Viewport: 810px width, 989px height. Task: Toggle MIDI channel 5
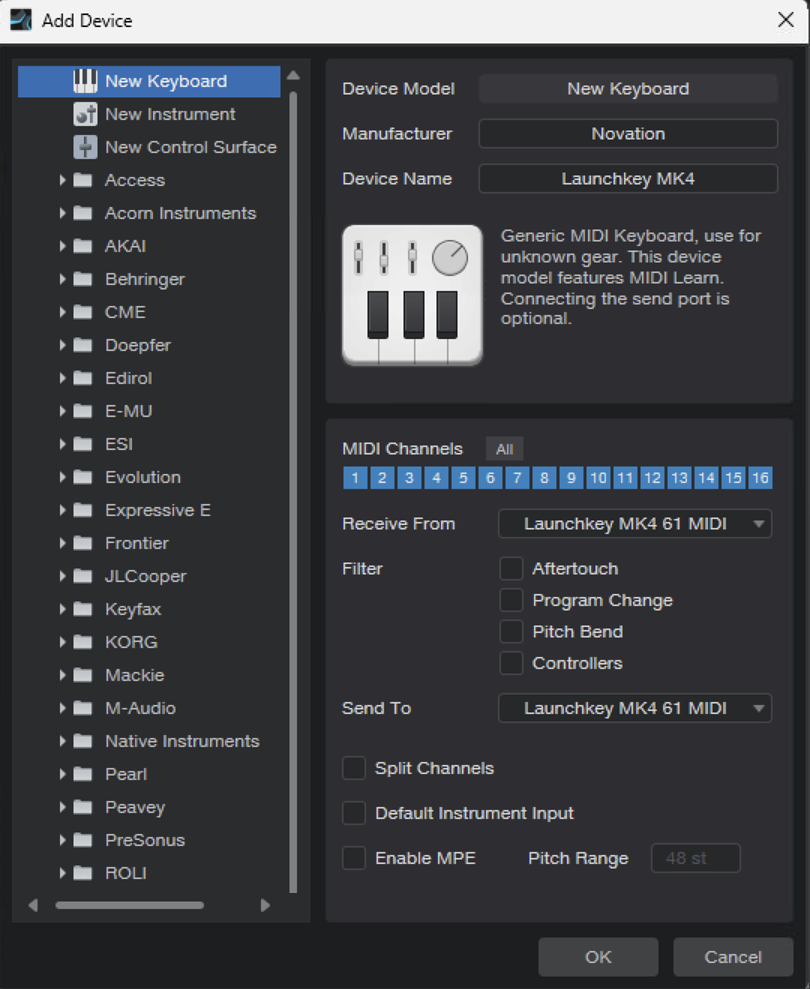coord(463,478)
